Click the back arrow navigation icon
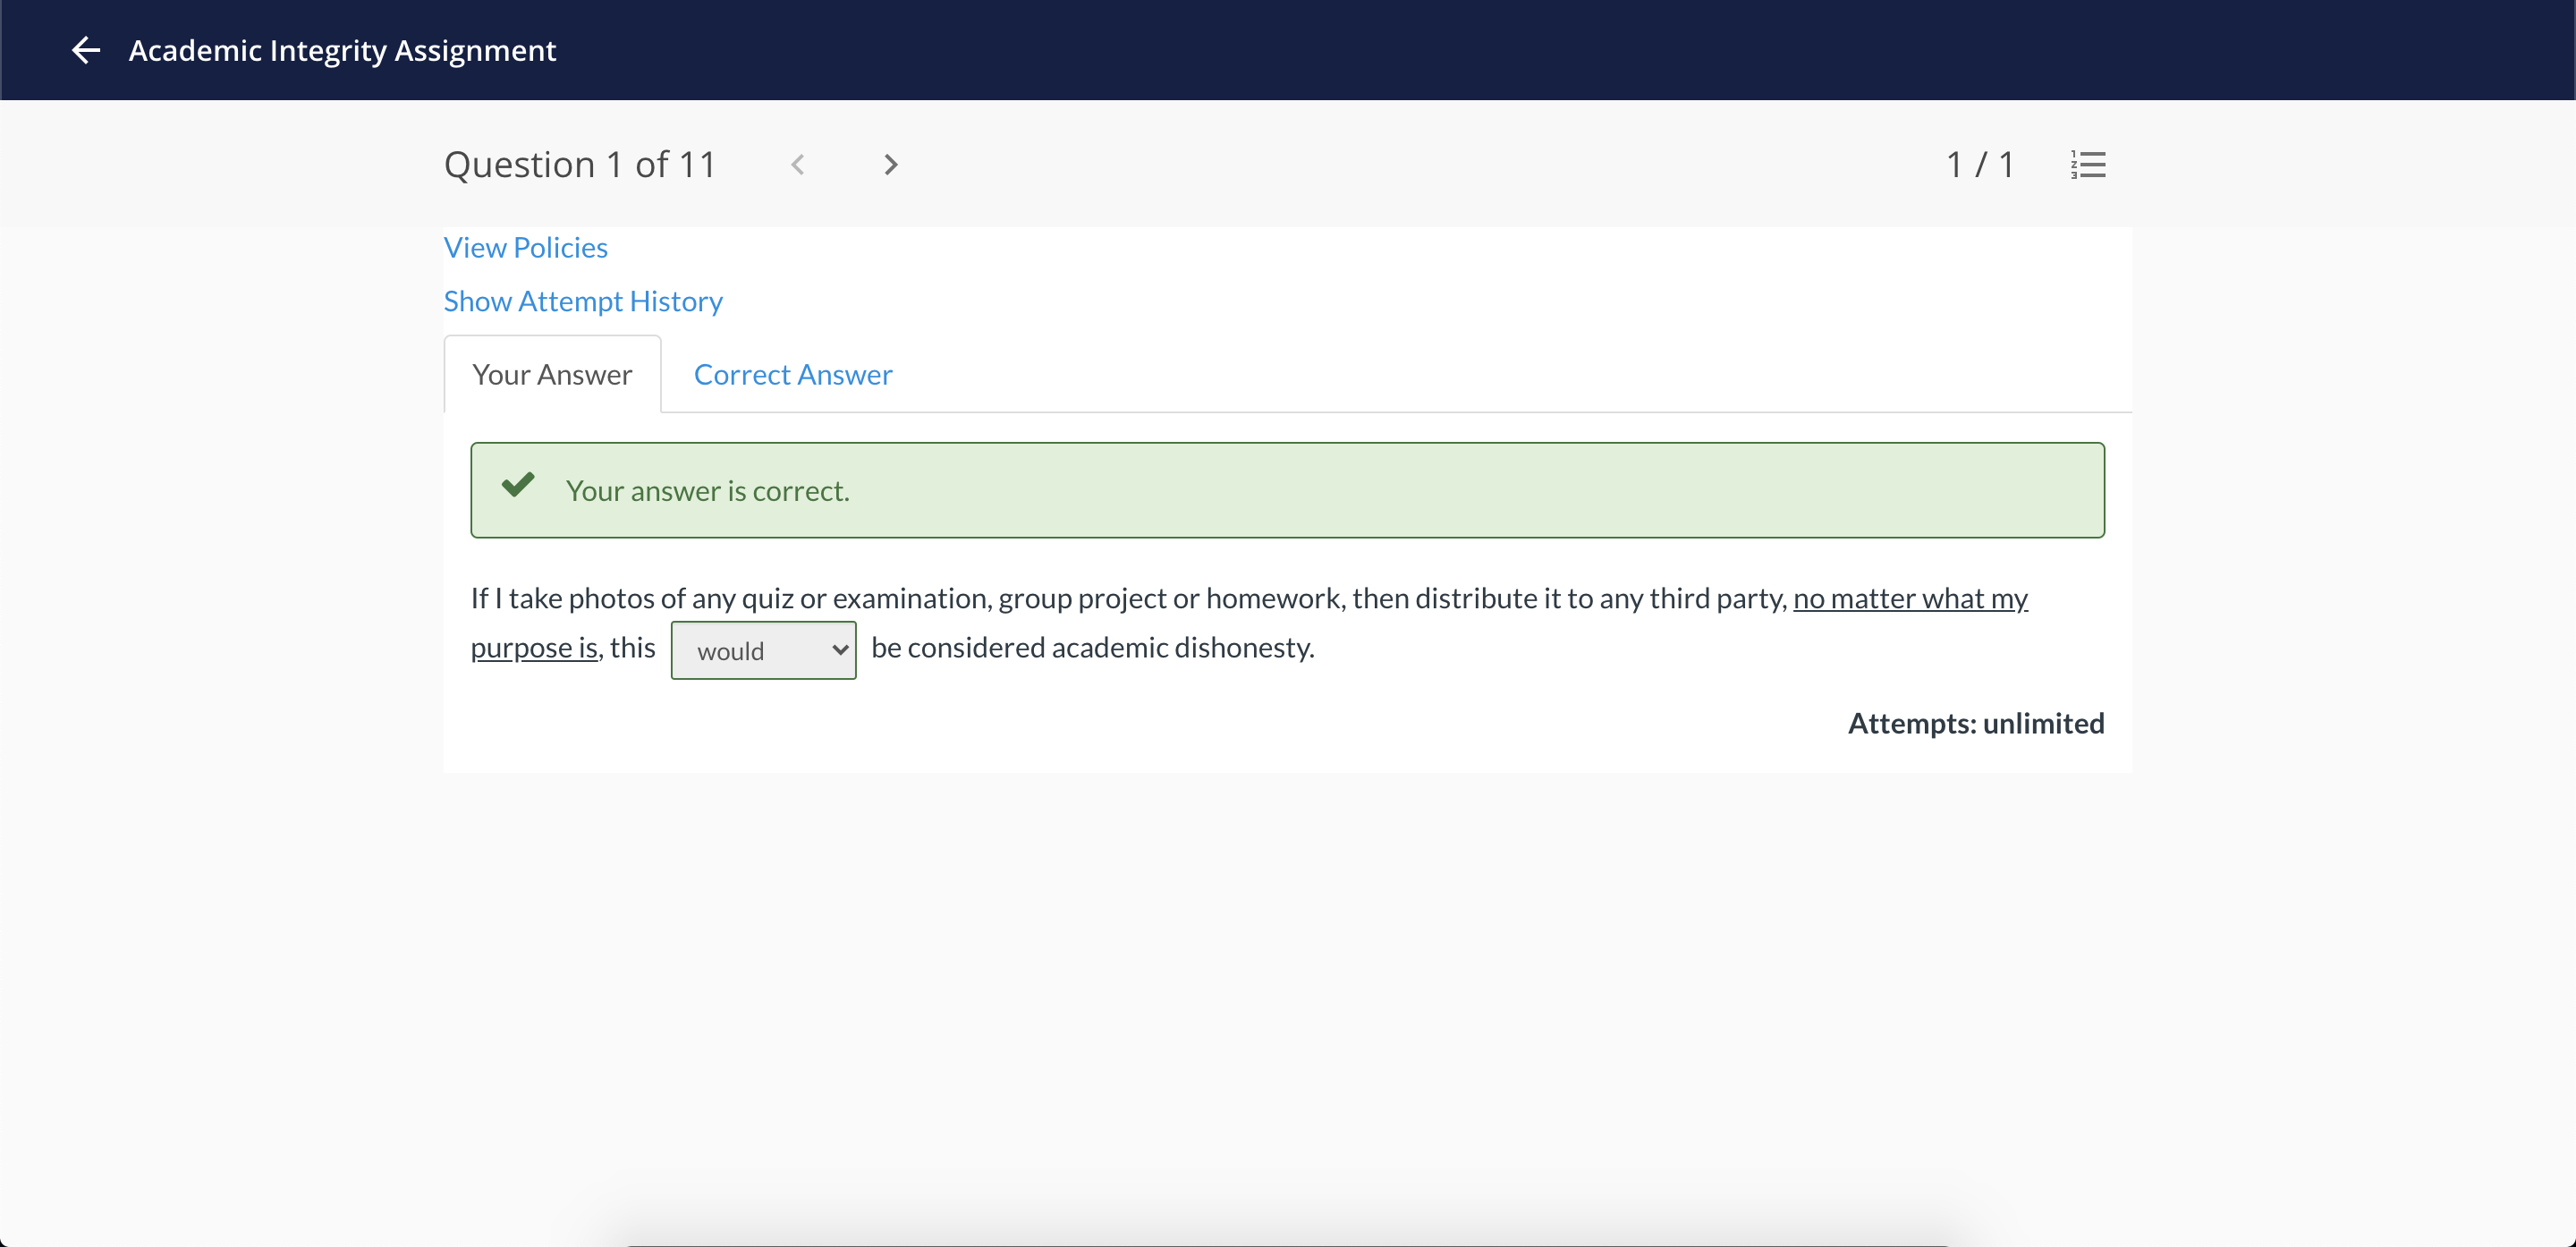 coord(86,49)
